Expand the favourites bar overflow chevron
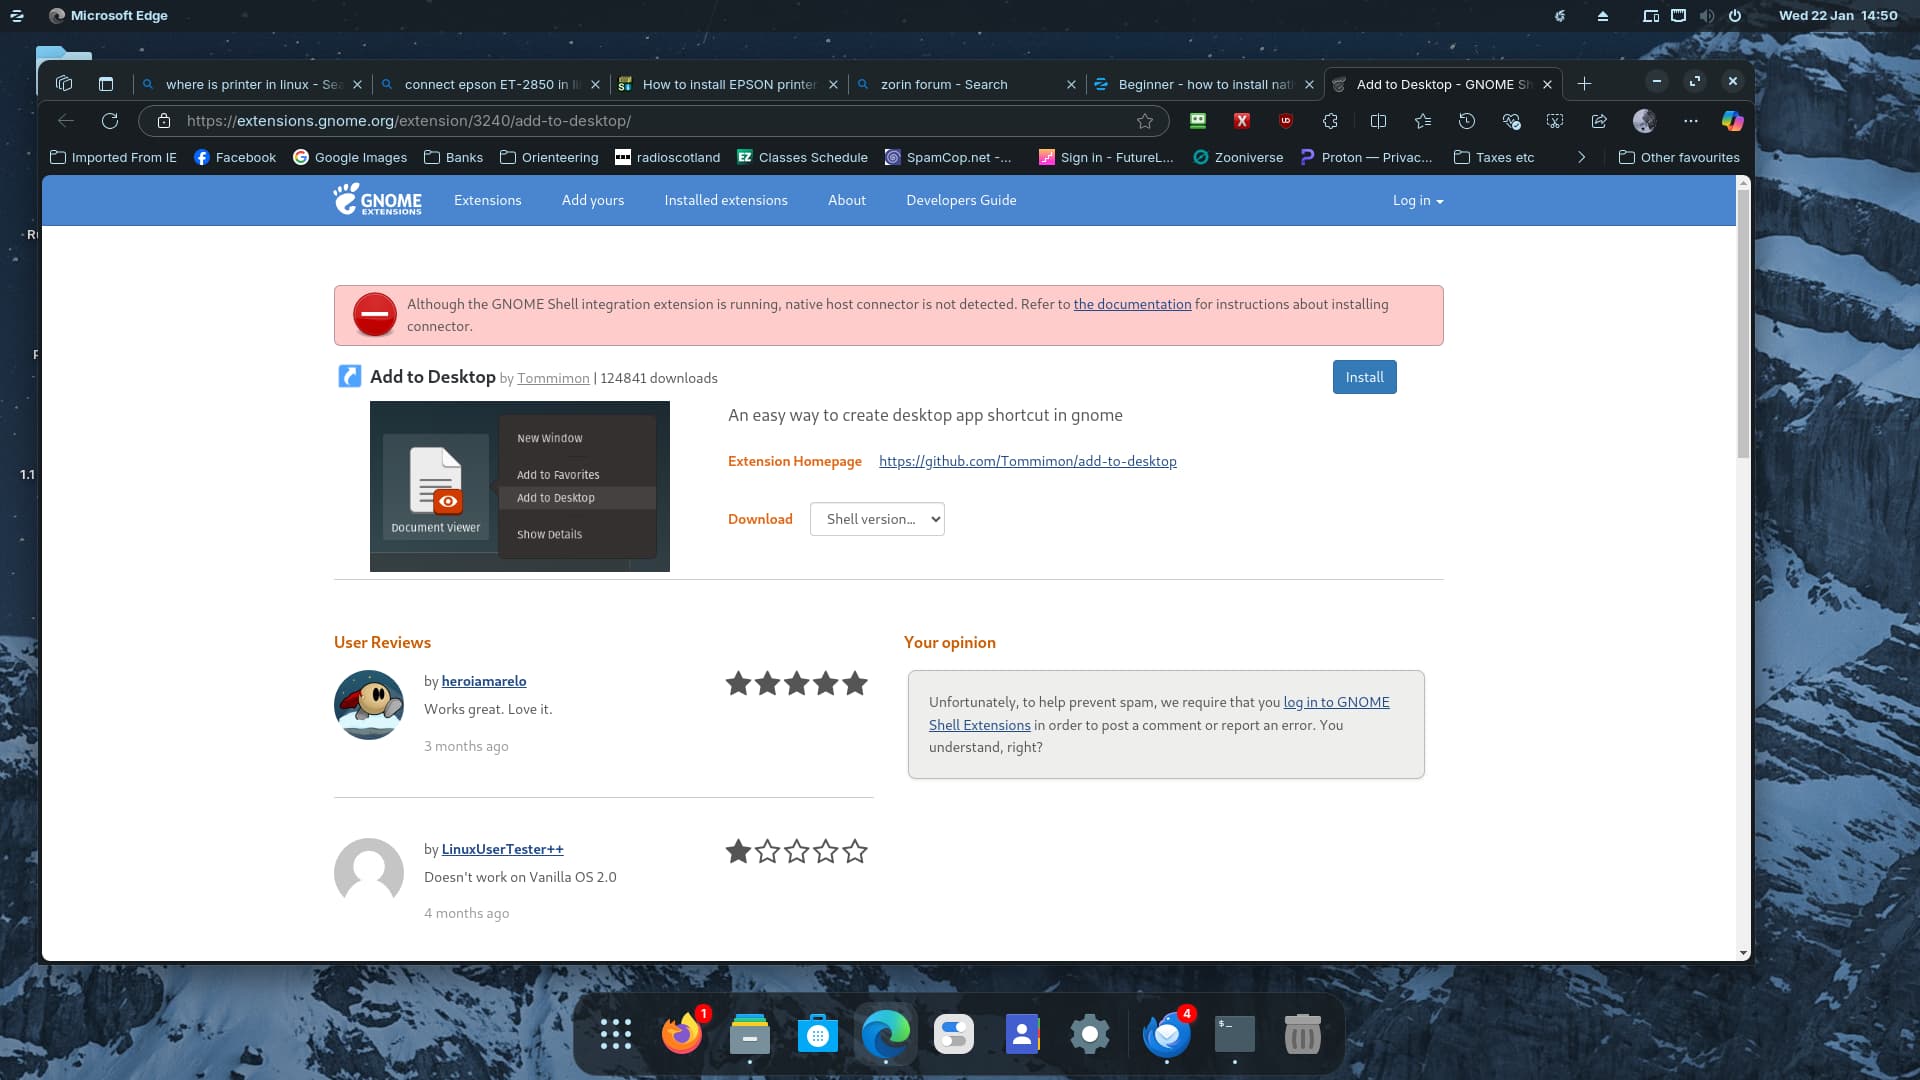The image size is (1920, 1080). pos(1581,157)
